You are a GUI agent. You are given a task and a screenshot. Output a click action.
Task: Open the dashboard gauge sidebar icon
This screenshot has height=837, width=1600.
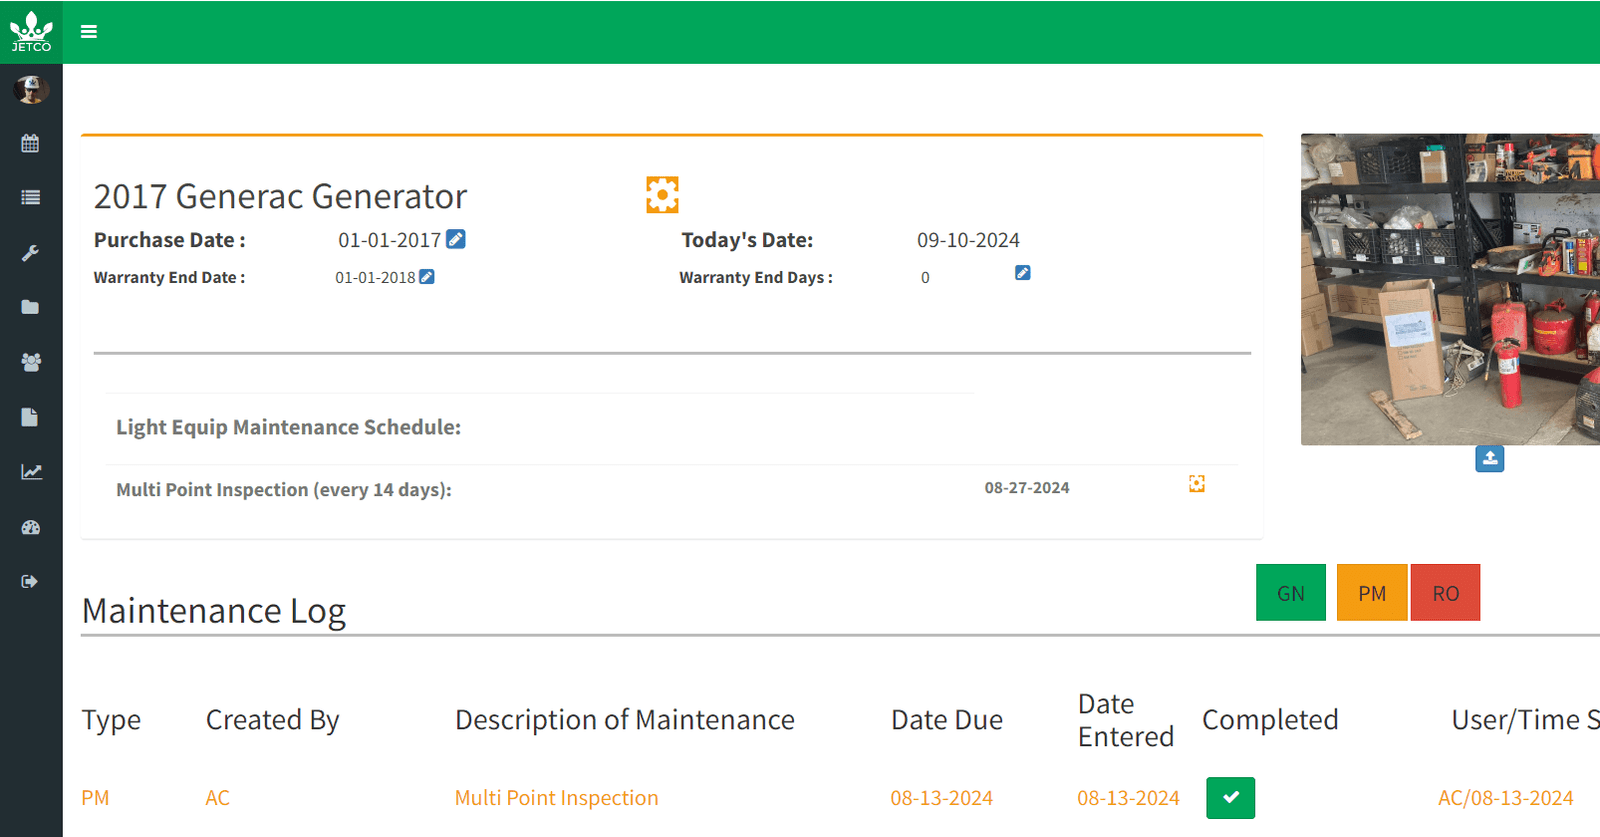(x=31, y=527)
